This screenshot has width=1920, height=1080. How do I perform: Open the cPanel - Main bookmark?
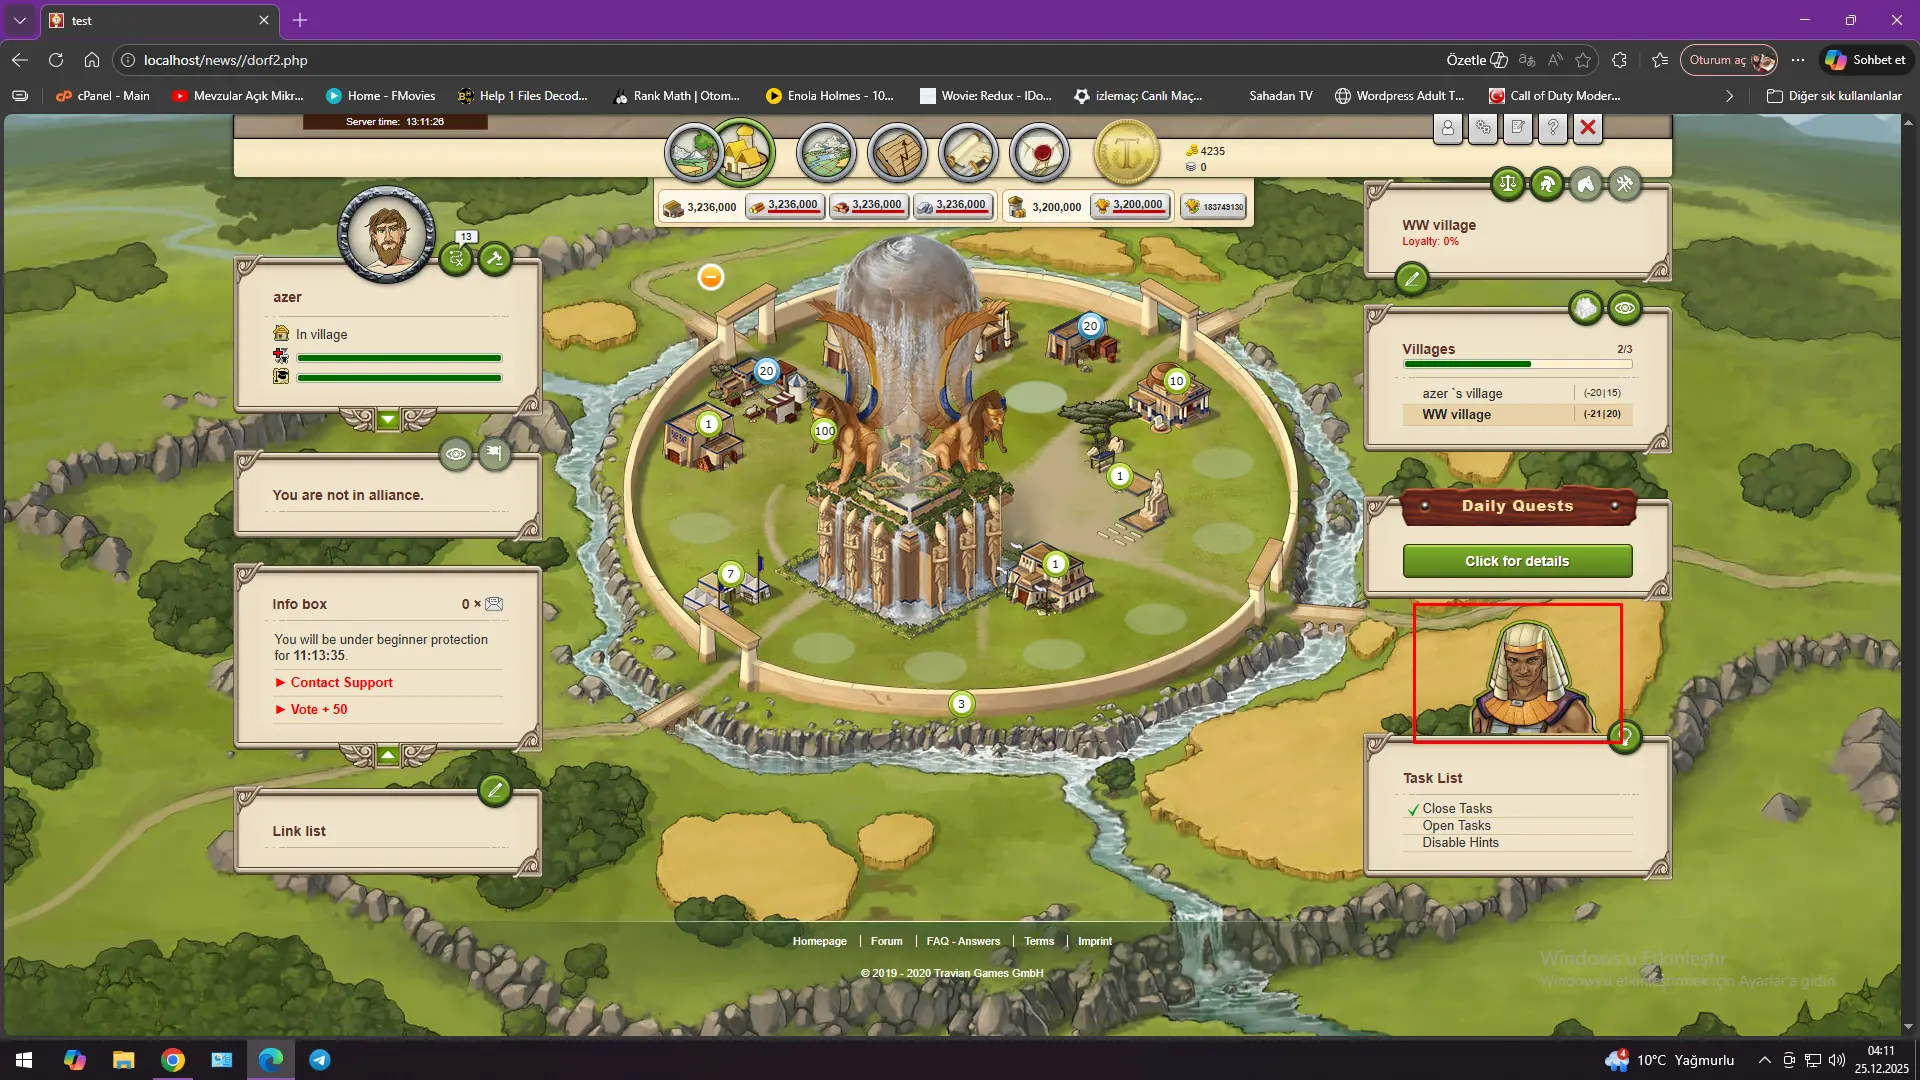tap(102, 96)
